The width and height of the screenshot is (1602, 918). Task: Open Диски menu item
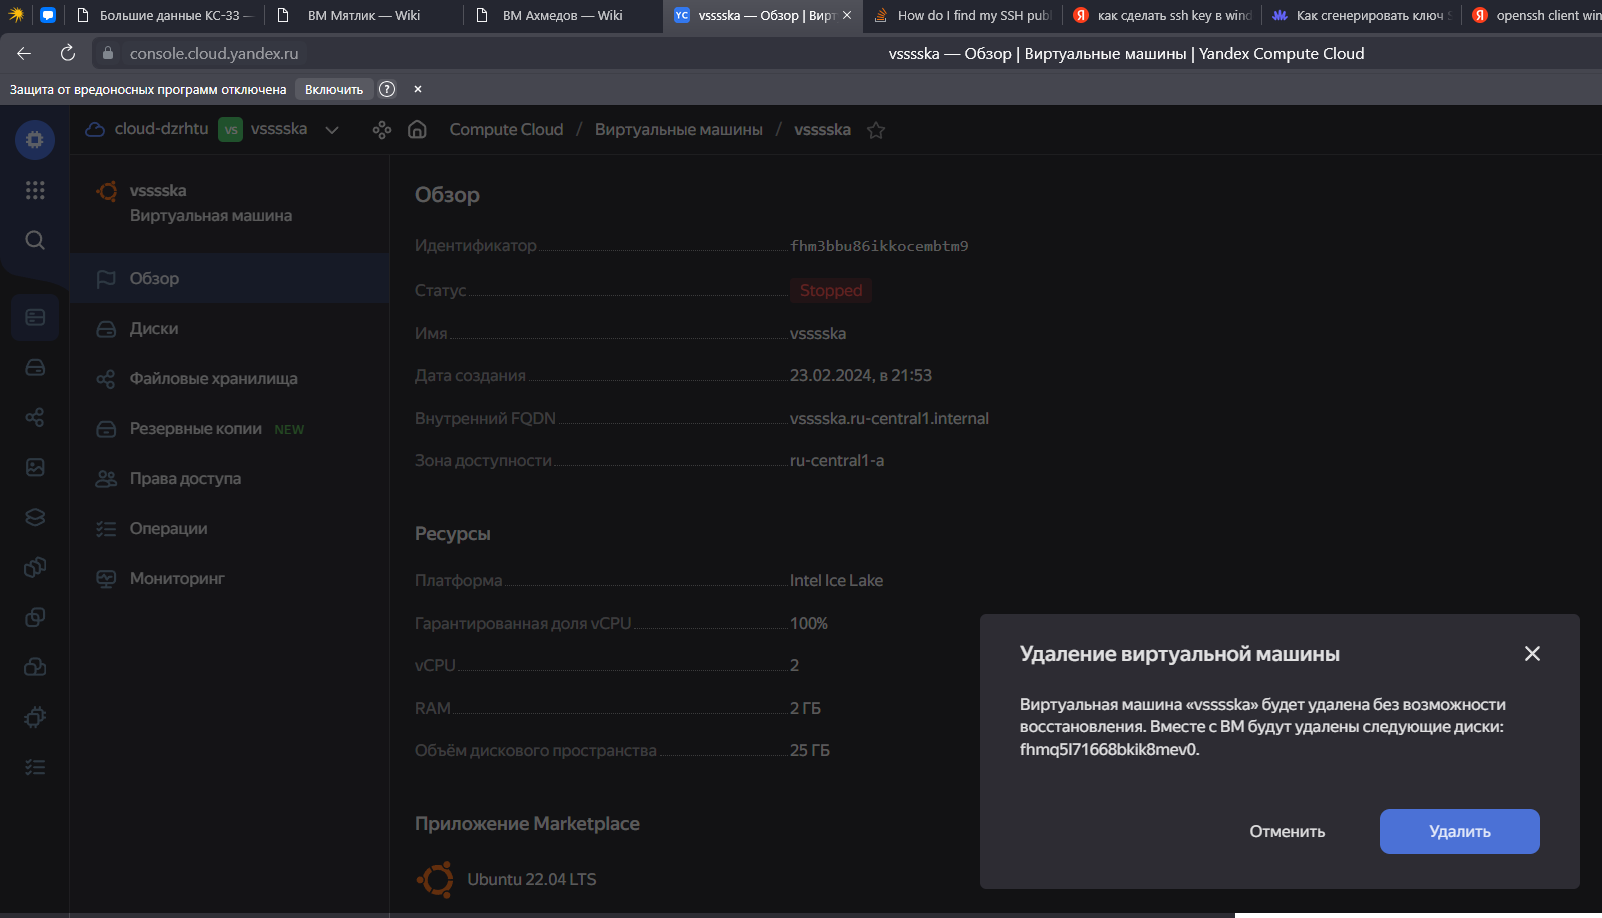pyautogui.click(x=230, y=328)
